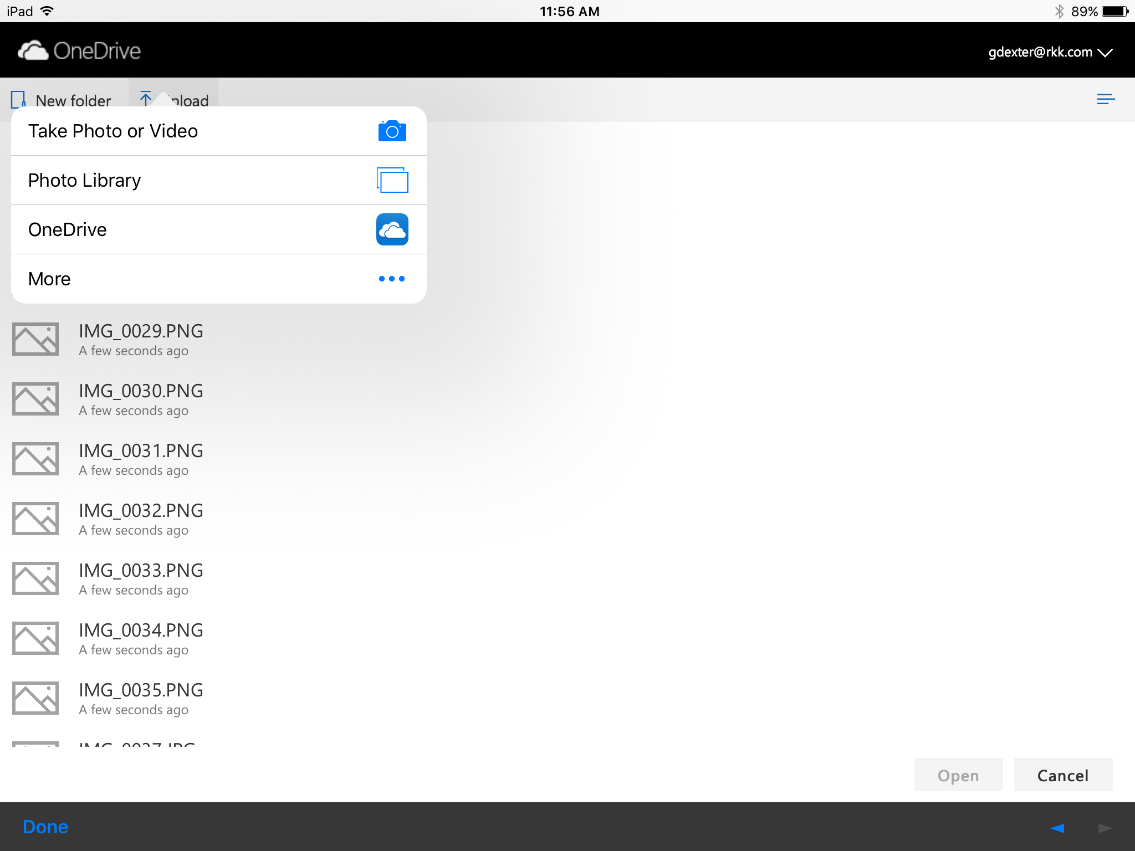Tap the browser forward arrow
Viewport: 1135px width, 851px height.
pos(1105,828)
